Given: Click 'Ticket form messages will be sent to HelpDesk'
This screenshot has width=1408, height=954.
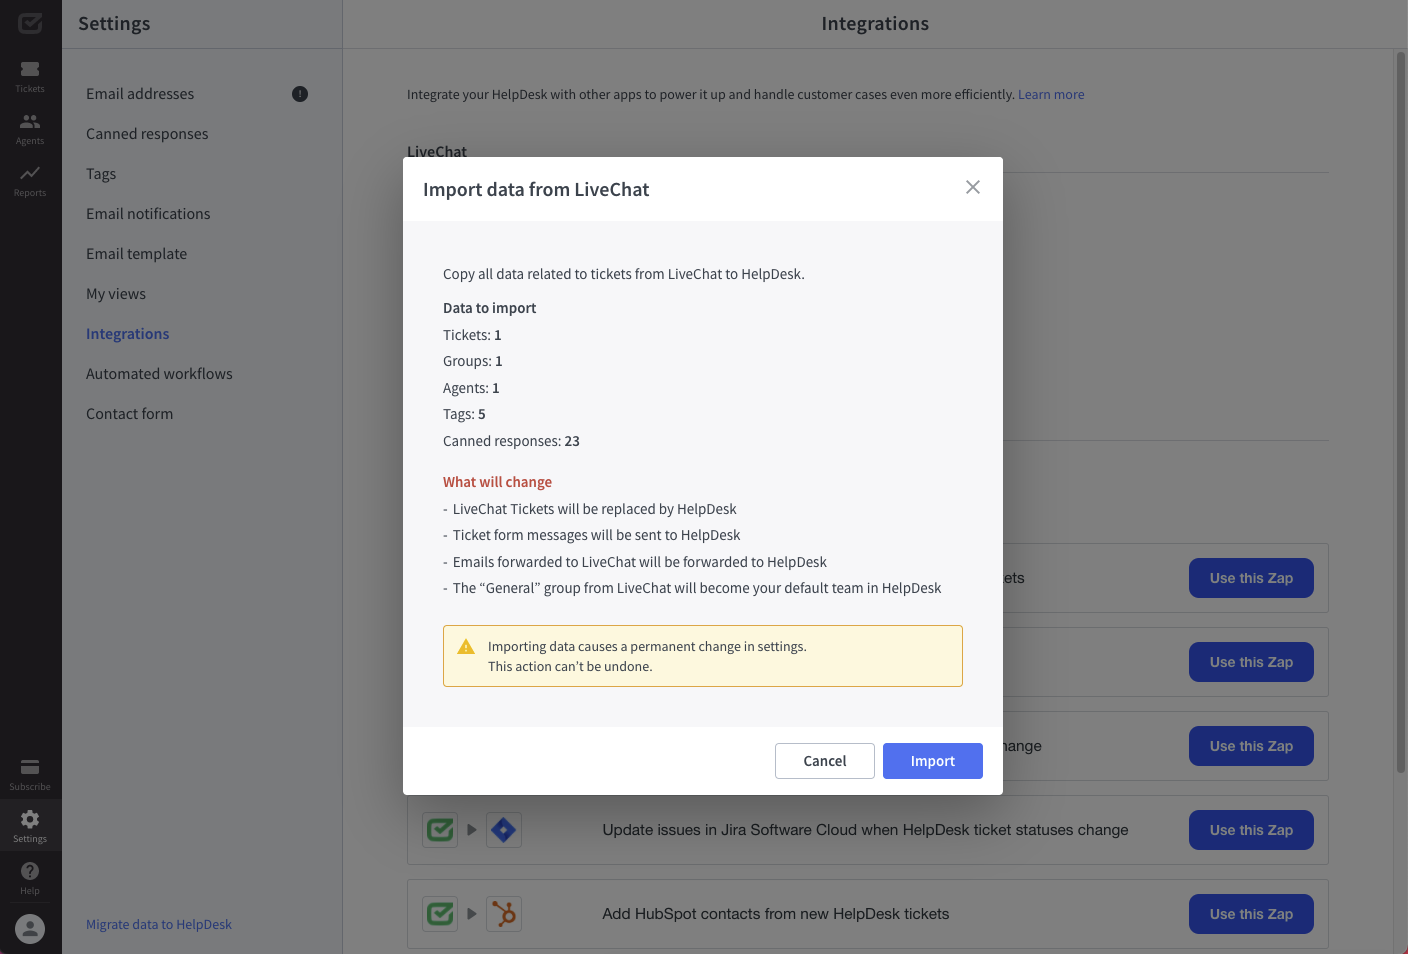Looking at the screenshot, I should coord(597,535).
